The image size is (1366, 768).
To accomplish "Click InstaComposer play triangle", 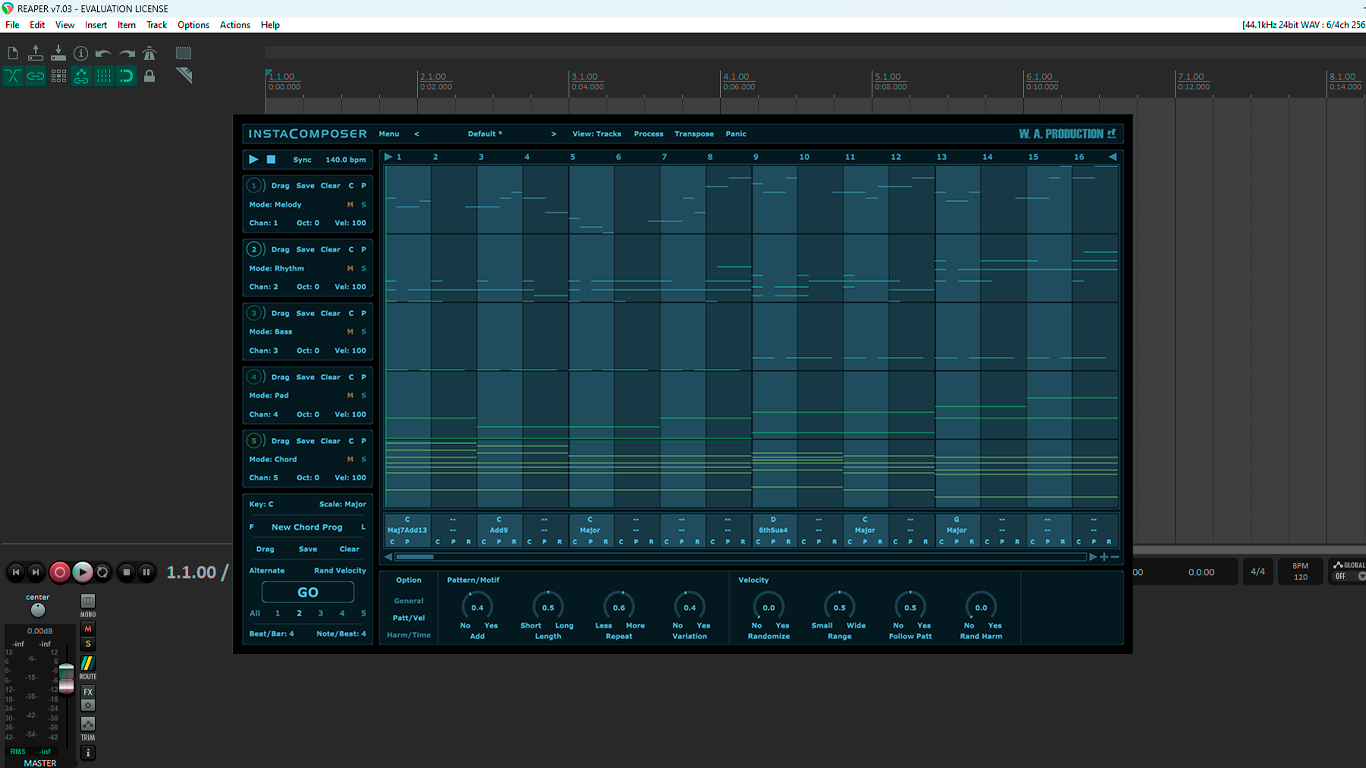I will tap(254, 159).
